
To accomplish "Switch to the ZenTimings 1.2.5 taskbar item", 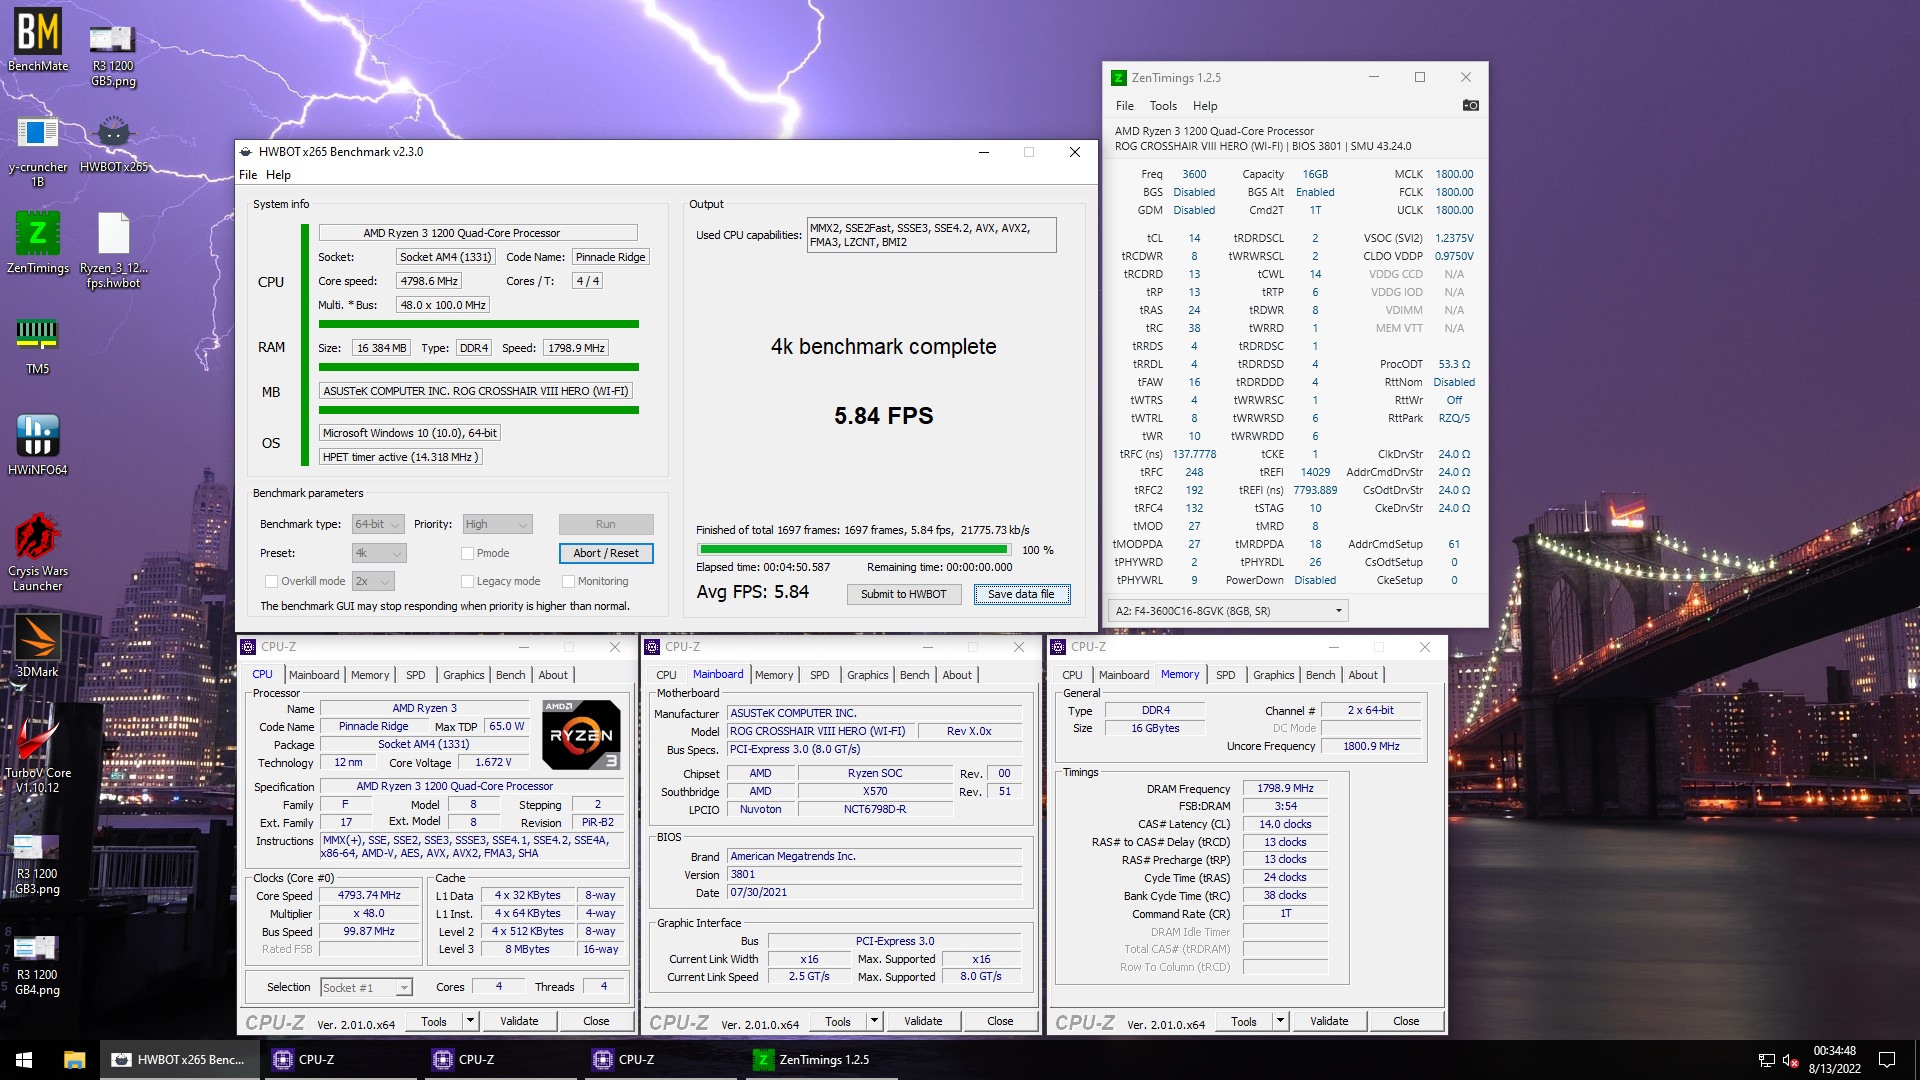I will tap(820, 1059).
